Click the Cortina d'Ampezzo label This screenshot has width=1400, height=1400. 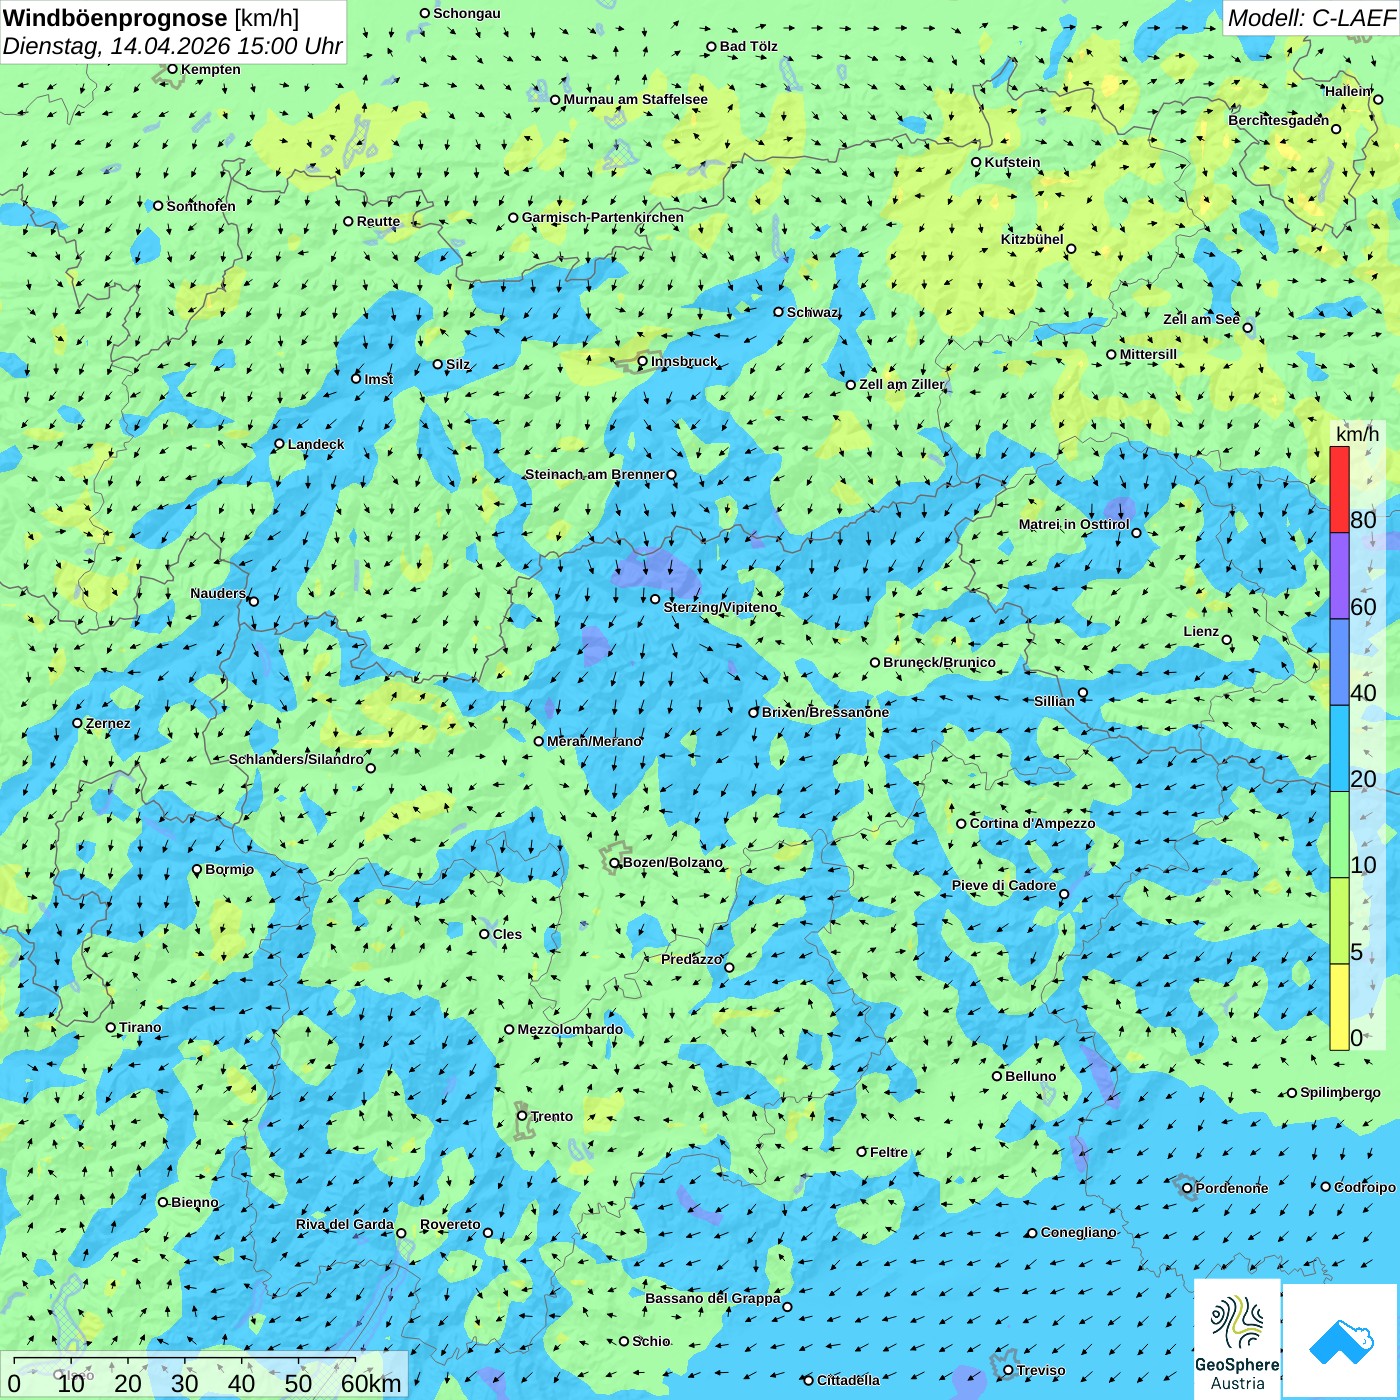pyautogui.click(x=1032, y=823)
